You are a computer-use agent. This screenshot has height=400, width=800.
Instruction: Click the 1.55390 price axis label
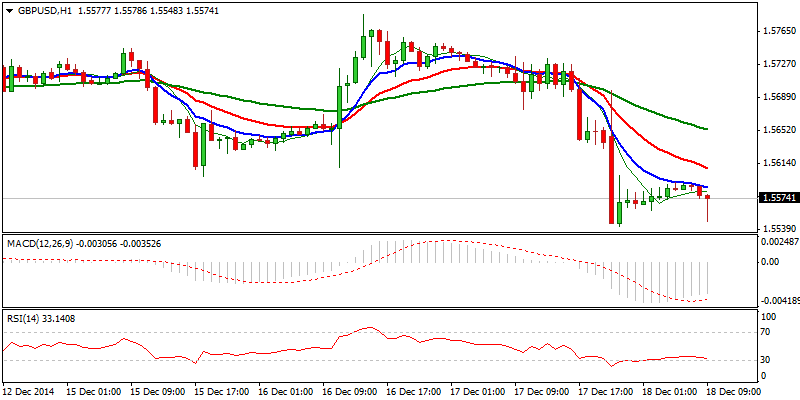pos(779,228)
